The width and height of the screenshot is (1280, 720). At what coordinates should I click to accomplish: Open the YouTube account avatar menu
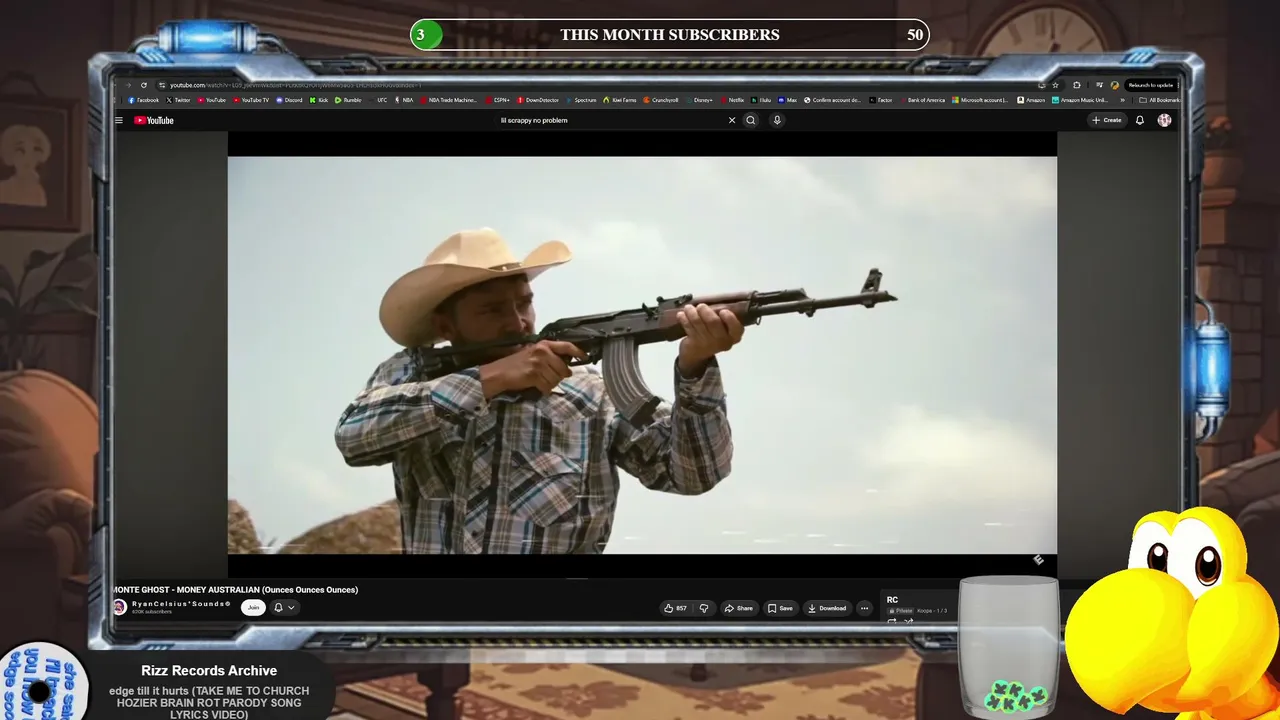(x=1165, y=120)
